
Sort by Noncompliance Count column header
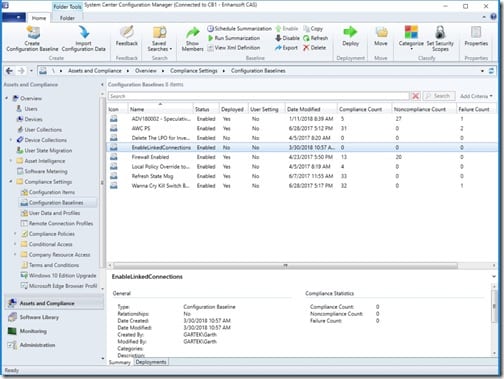point(424,109)
